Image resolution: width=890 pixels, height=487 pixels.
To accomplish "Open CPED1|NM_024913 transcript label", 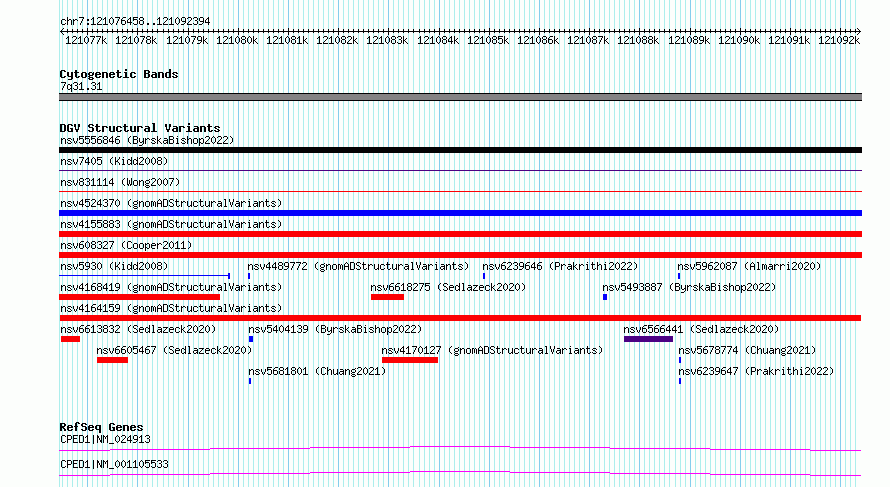I will tap(105, 439).
